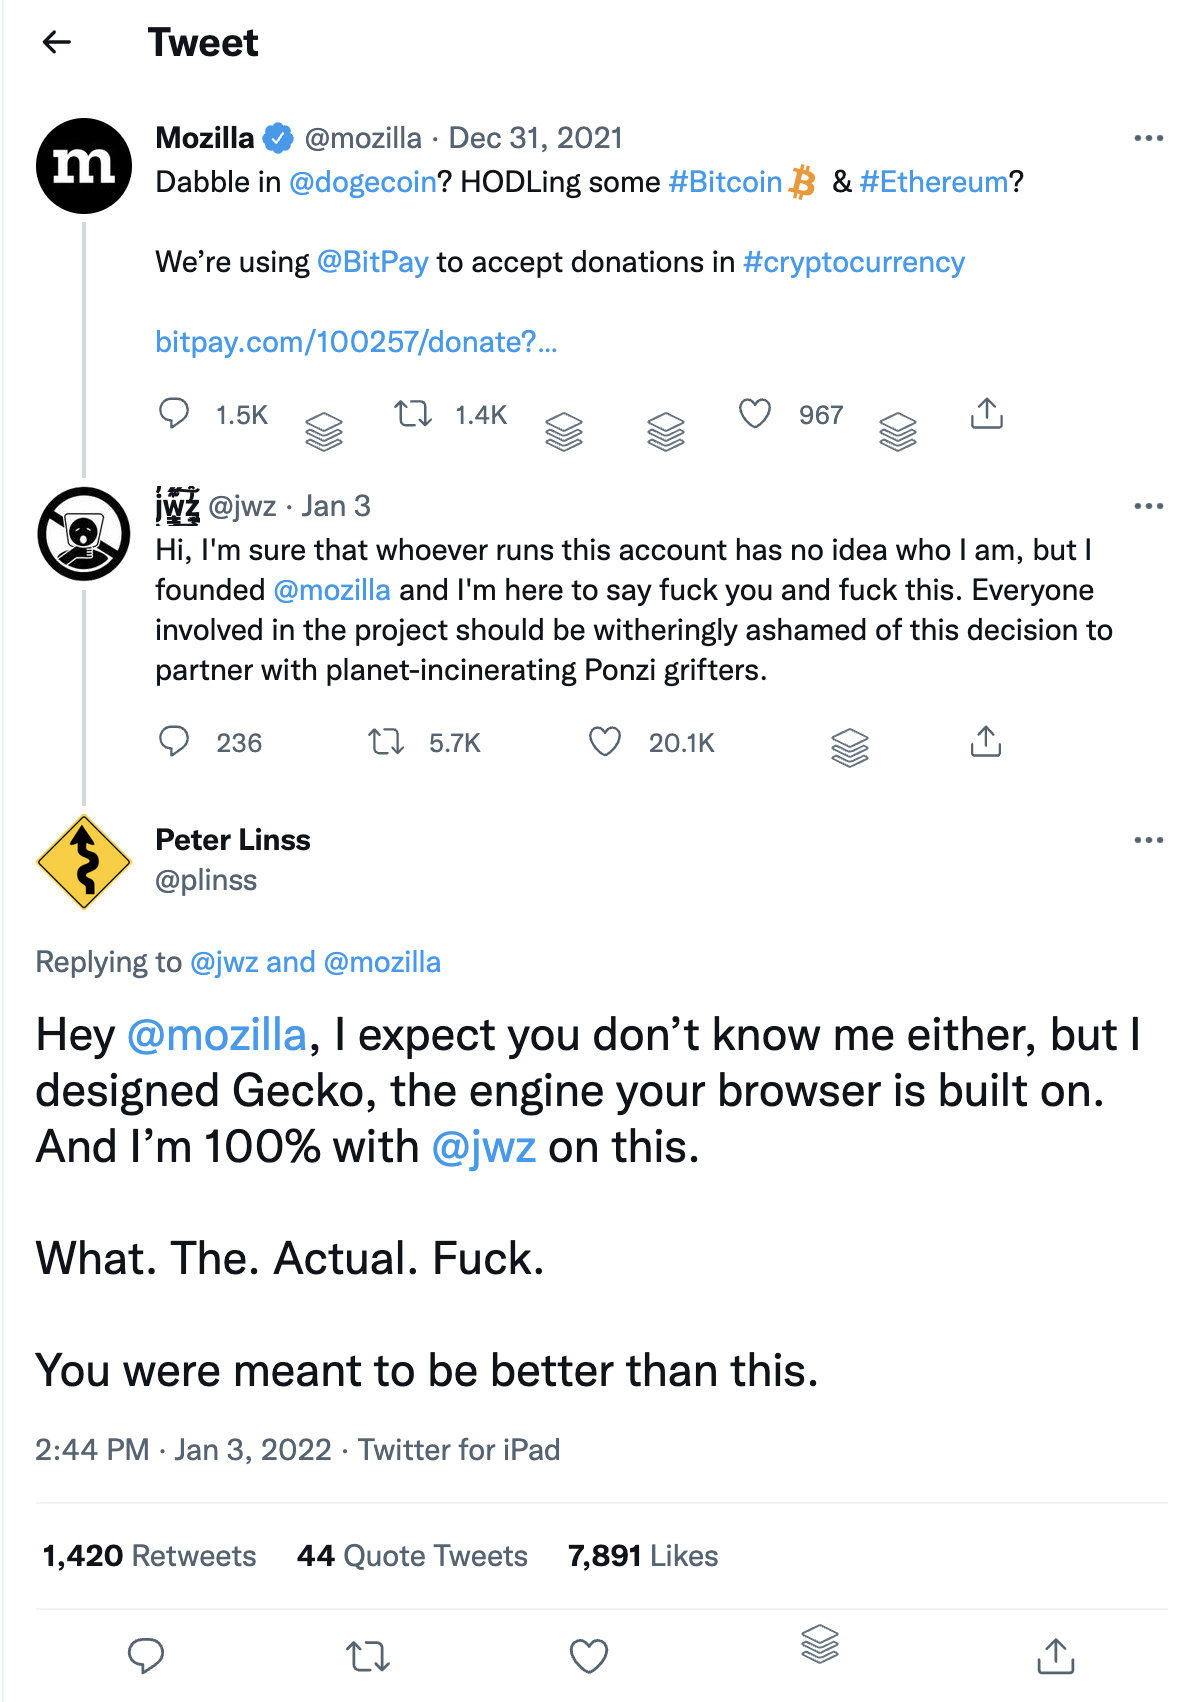The height and width of the screenshot is (1702, 1198).
Task: Open Peter Linss's profile avatar
Action: pyautogui.click(x=84, y=862)
